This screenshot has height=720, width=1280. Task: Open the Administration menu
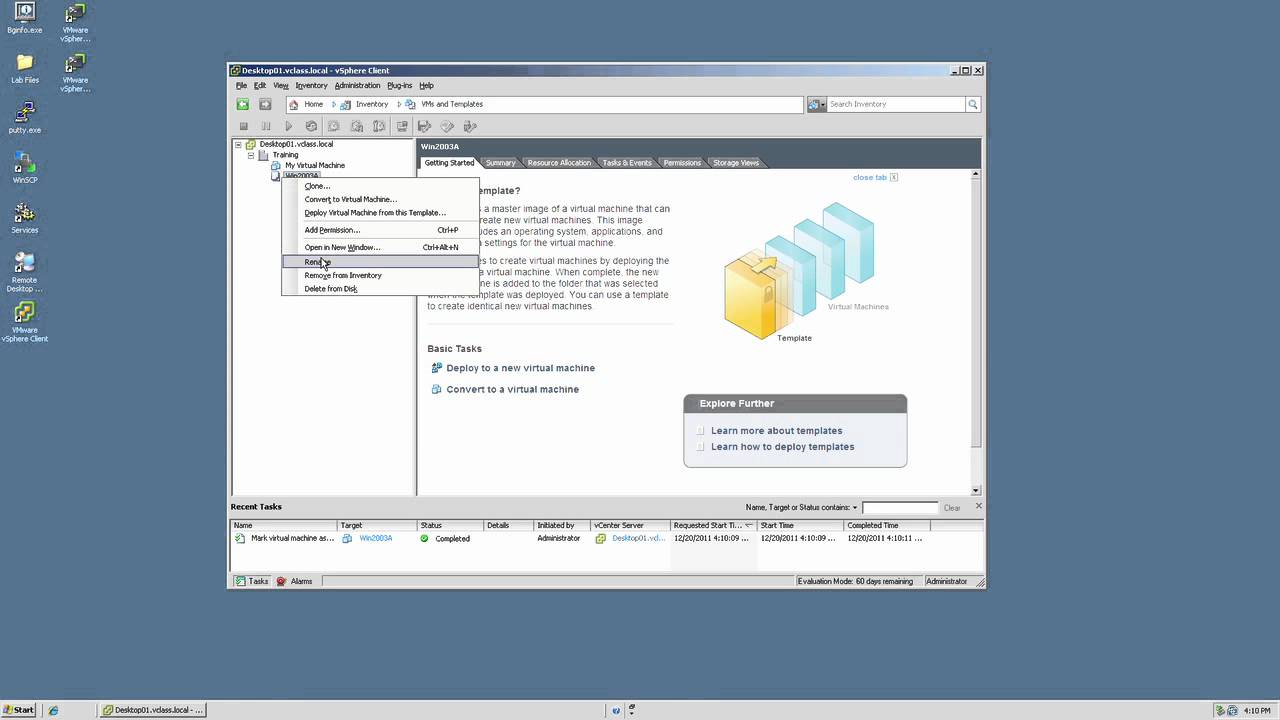(x=357, y=86)
